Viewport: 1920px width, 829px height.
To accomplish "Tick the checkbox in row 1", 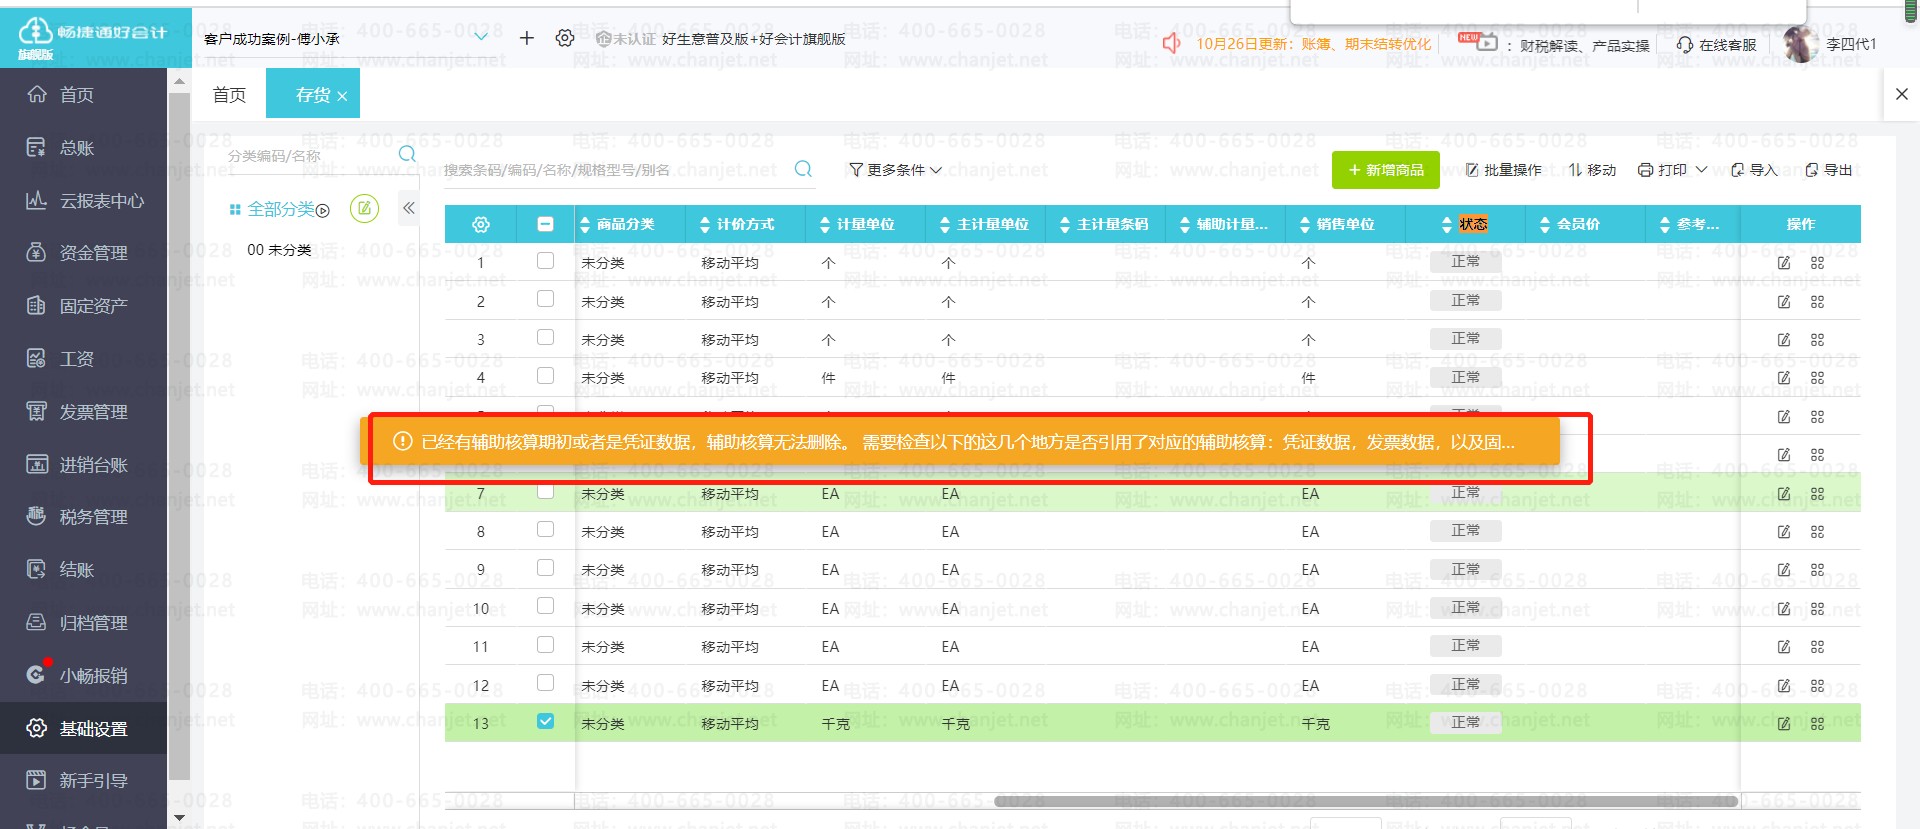I will 545,261.
